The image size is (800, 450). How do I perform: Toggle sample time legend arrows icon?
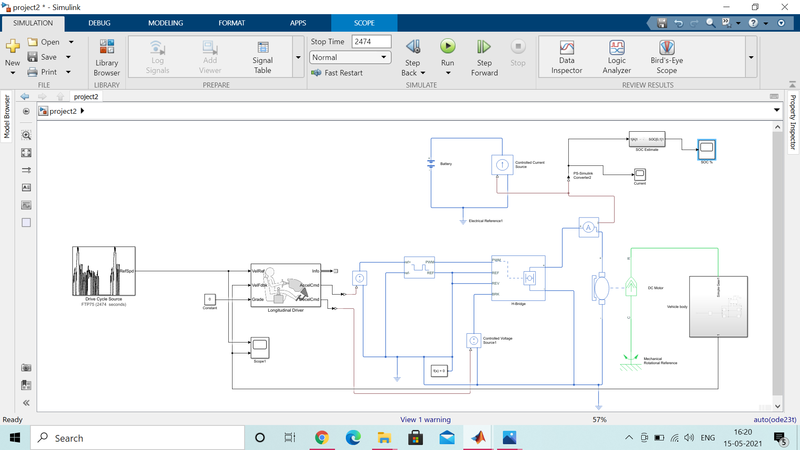point(27,170)
